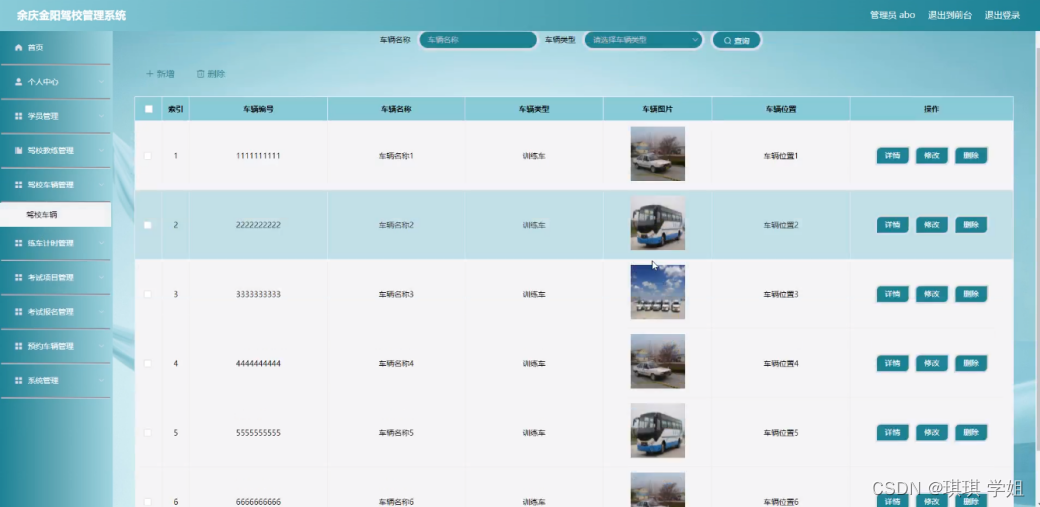Image resolution: width=1040 pixels, height=507 pixels.
Task: Click 删除 for vehicle 2222222222
Action: [971, 225]
